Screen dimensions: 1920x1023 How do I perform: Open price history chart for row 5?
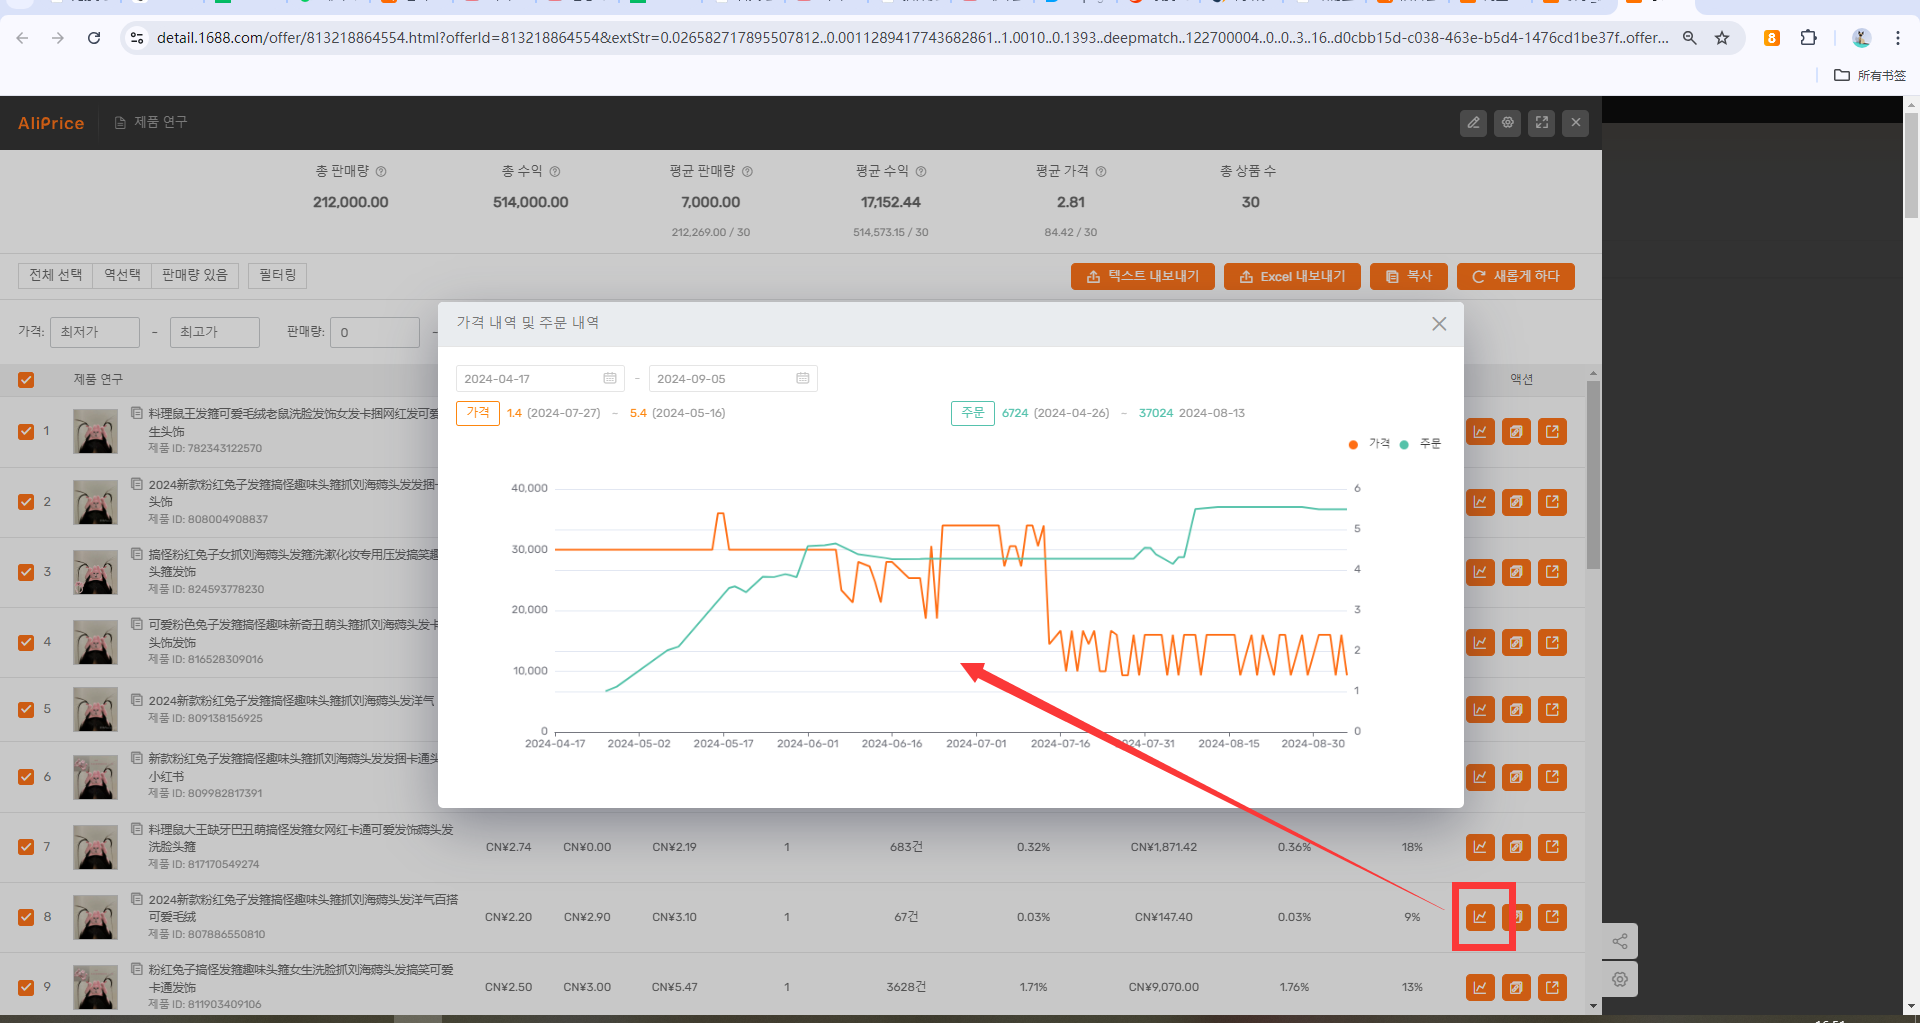click(x=1480, y=710)
